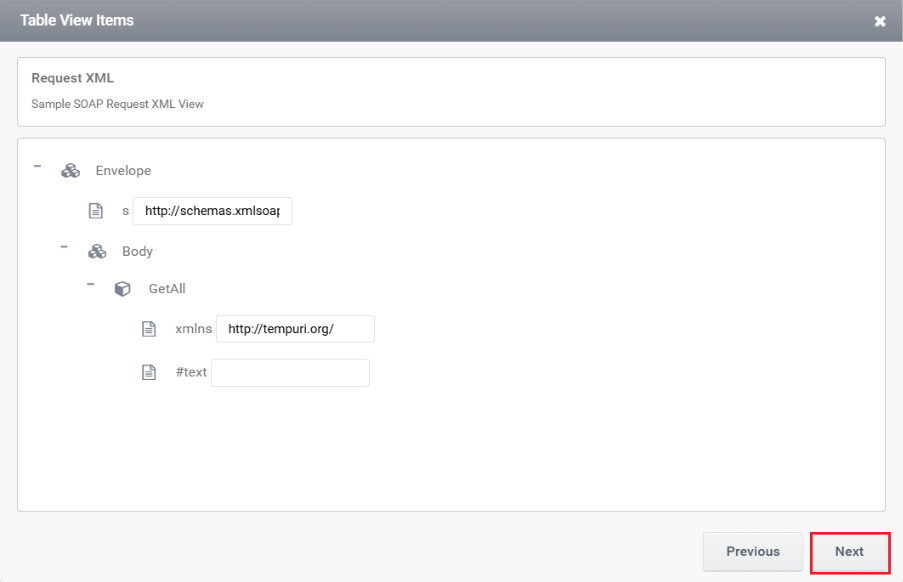
Task: Click the xmlns attribute label
Action: coord(194,329)
